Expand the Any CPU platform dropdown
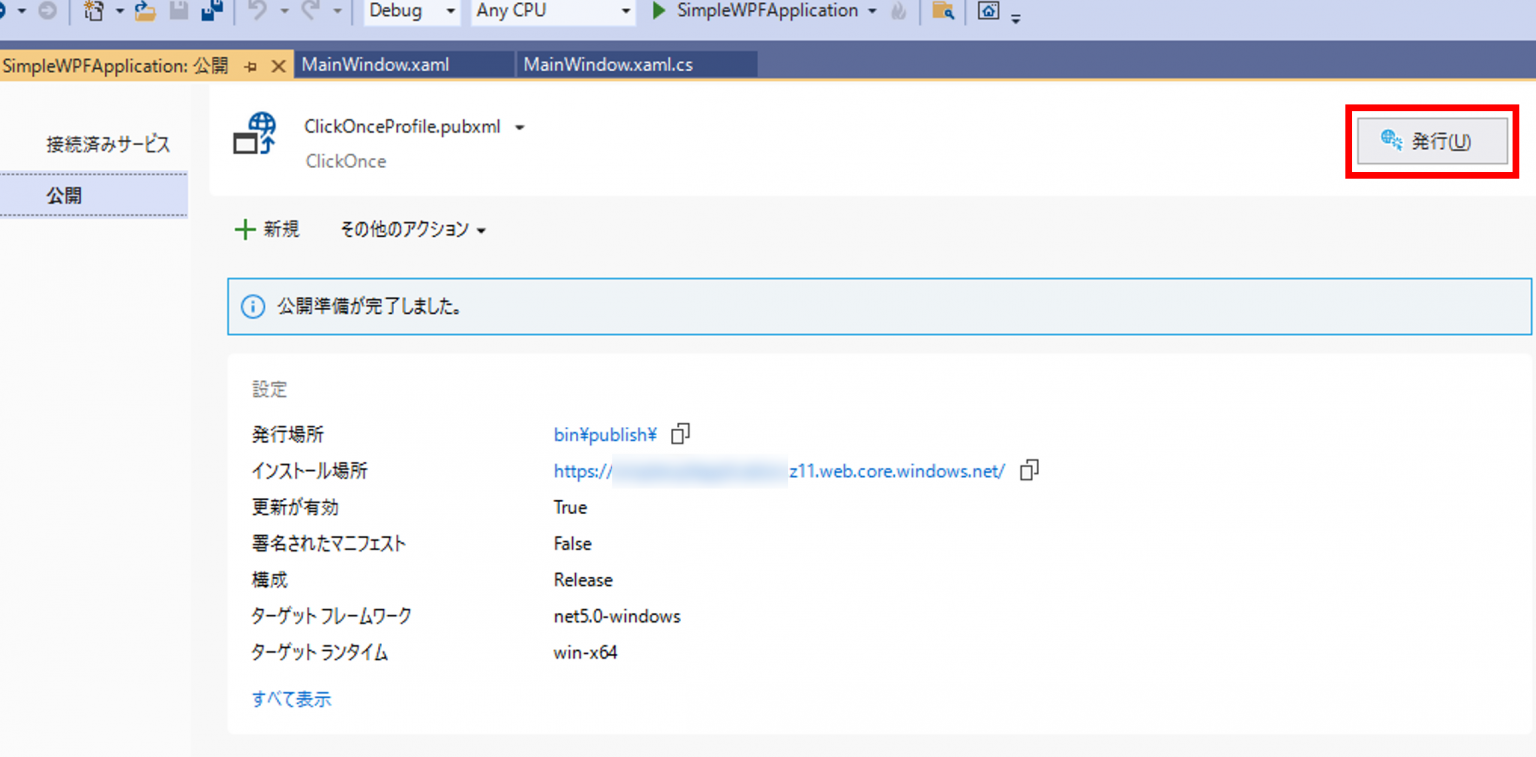The image size is (1536, 757). pos(627,12)
